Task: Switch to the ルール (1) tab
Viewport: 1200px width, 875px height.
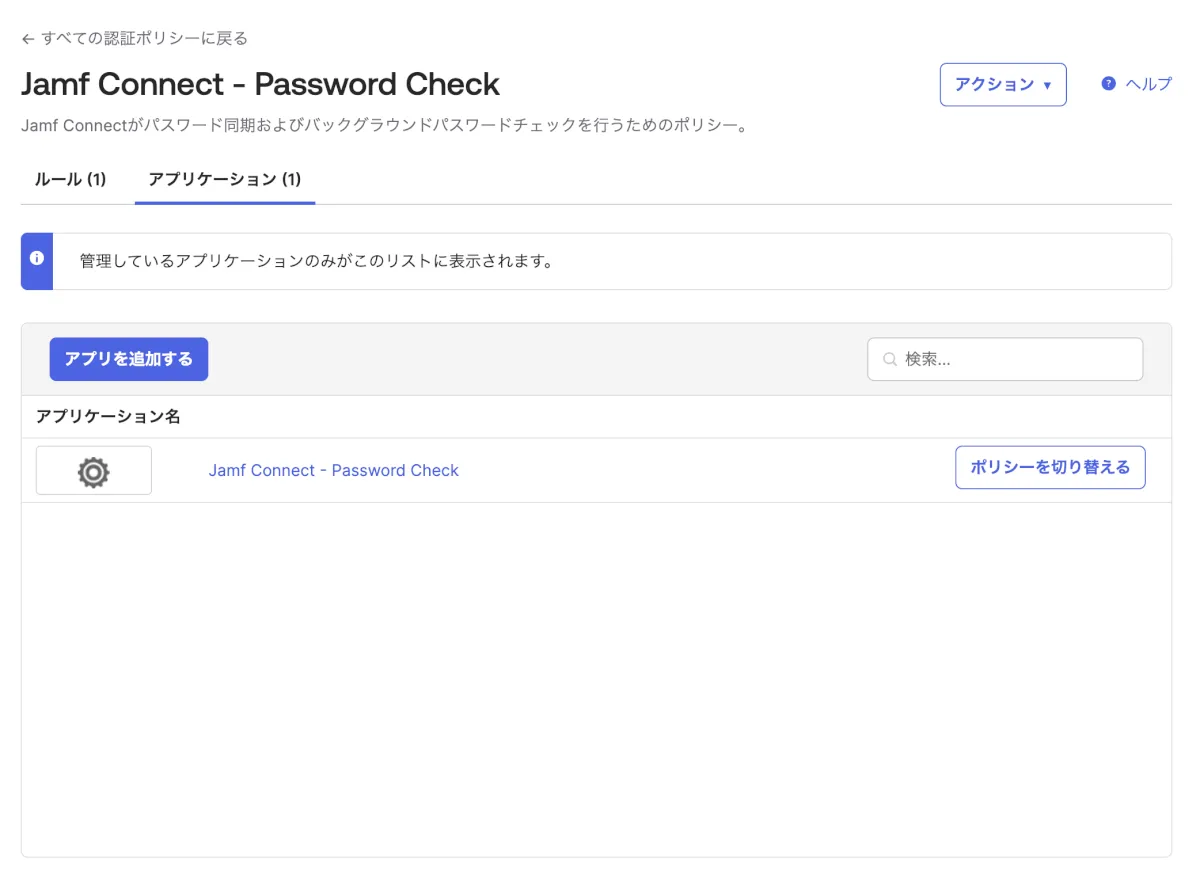Action: tap(70, 180)
